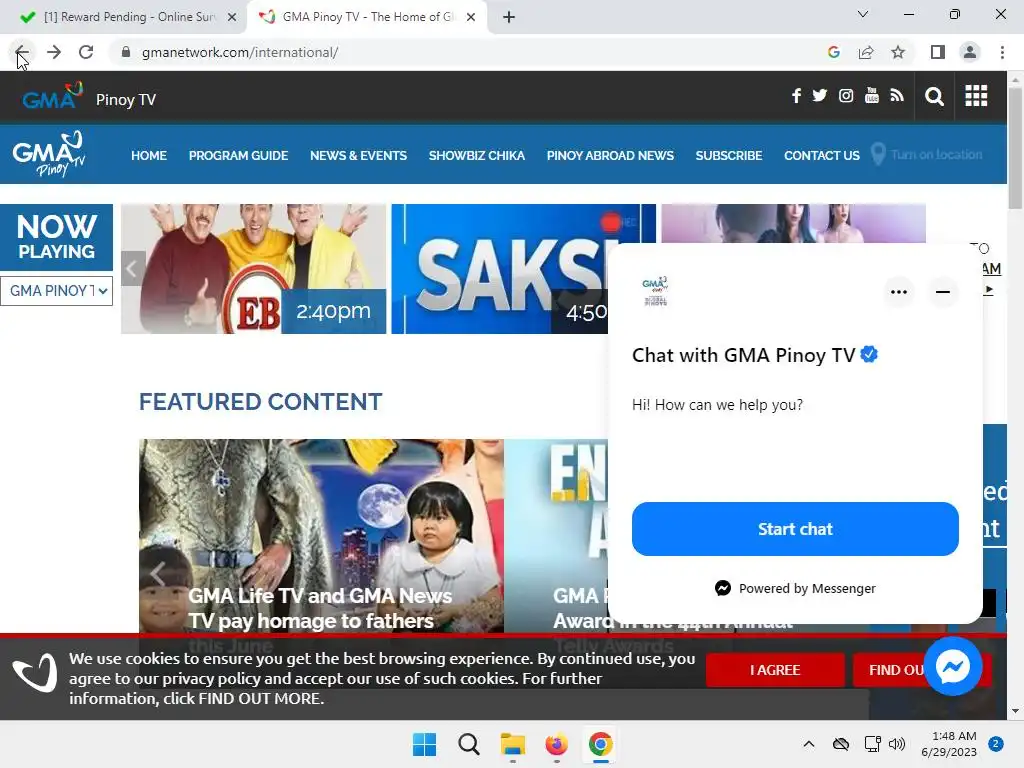This screenshot has width=1024, height=768.
Task: Share this page via share icon
Action: [866, 52]
